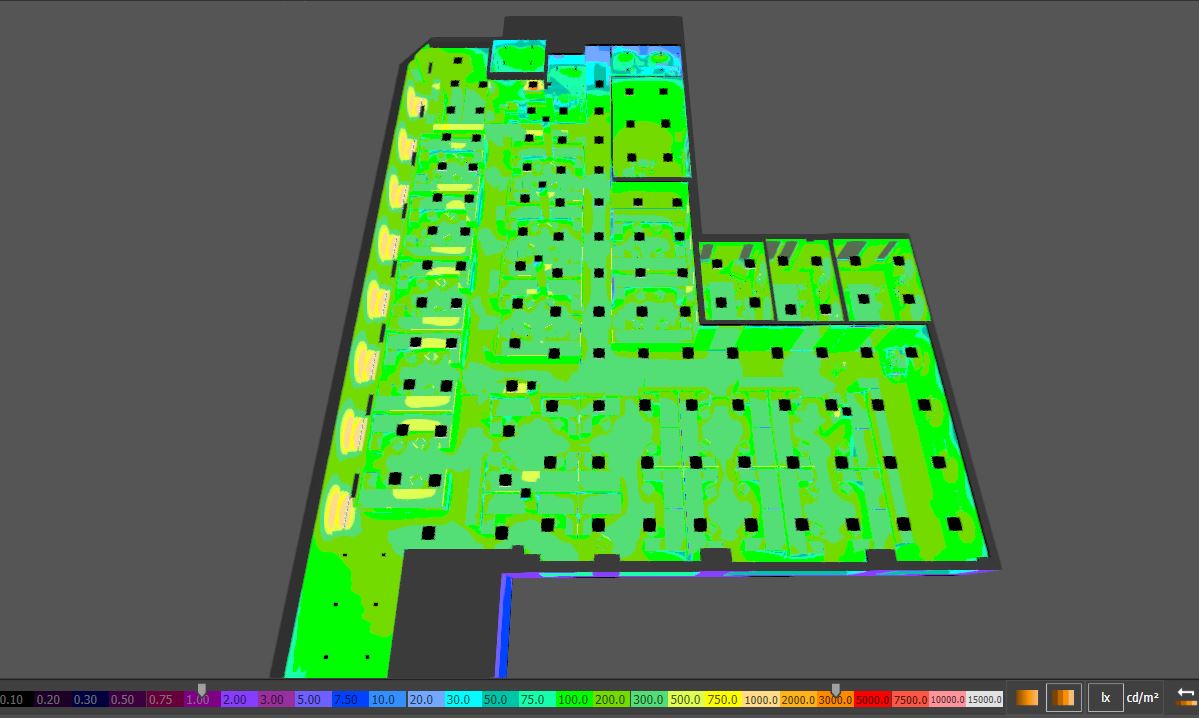Pick the 7.50 blue legend swatch

click(x=345, y=700)
